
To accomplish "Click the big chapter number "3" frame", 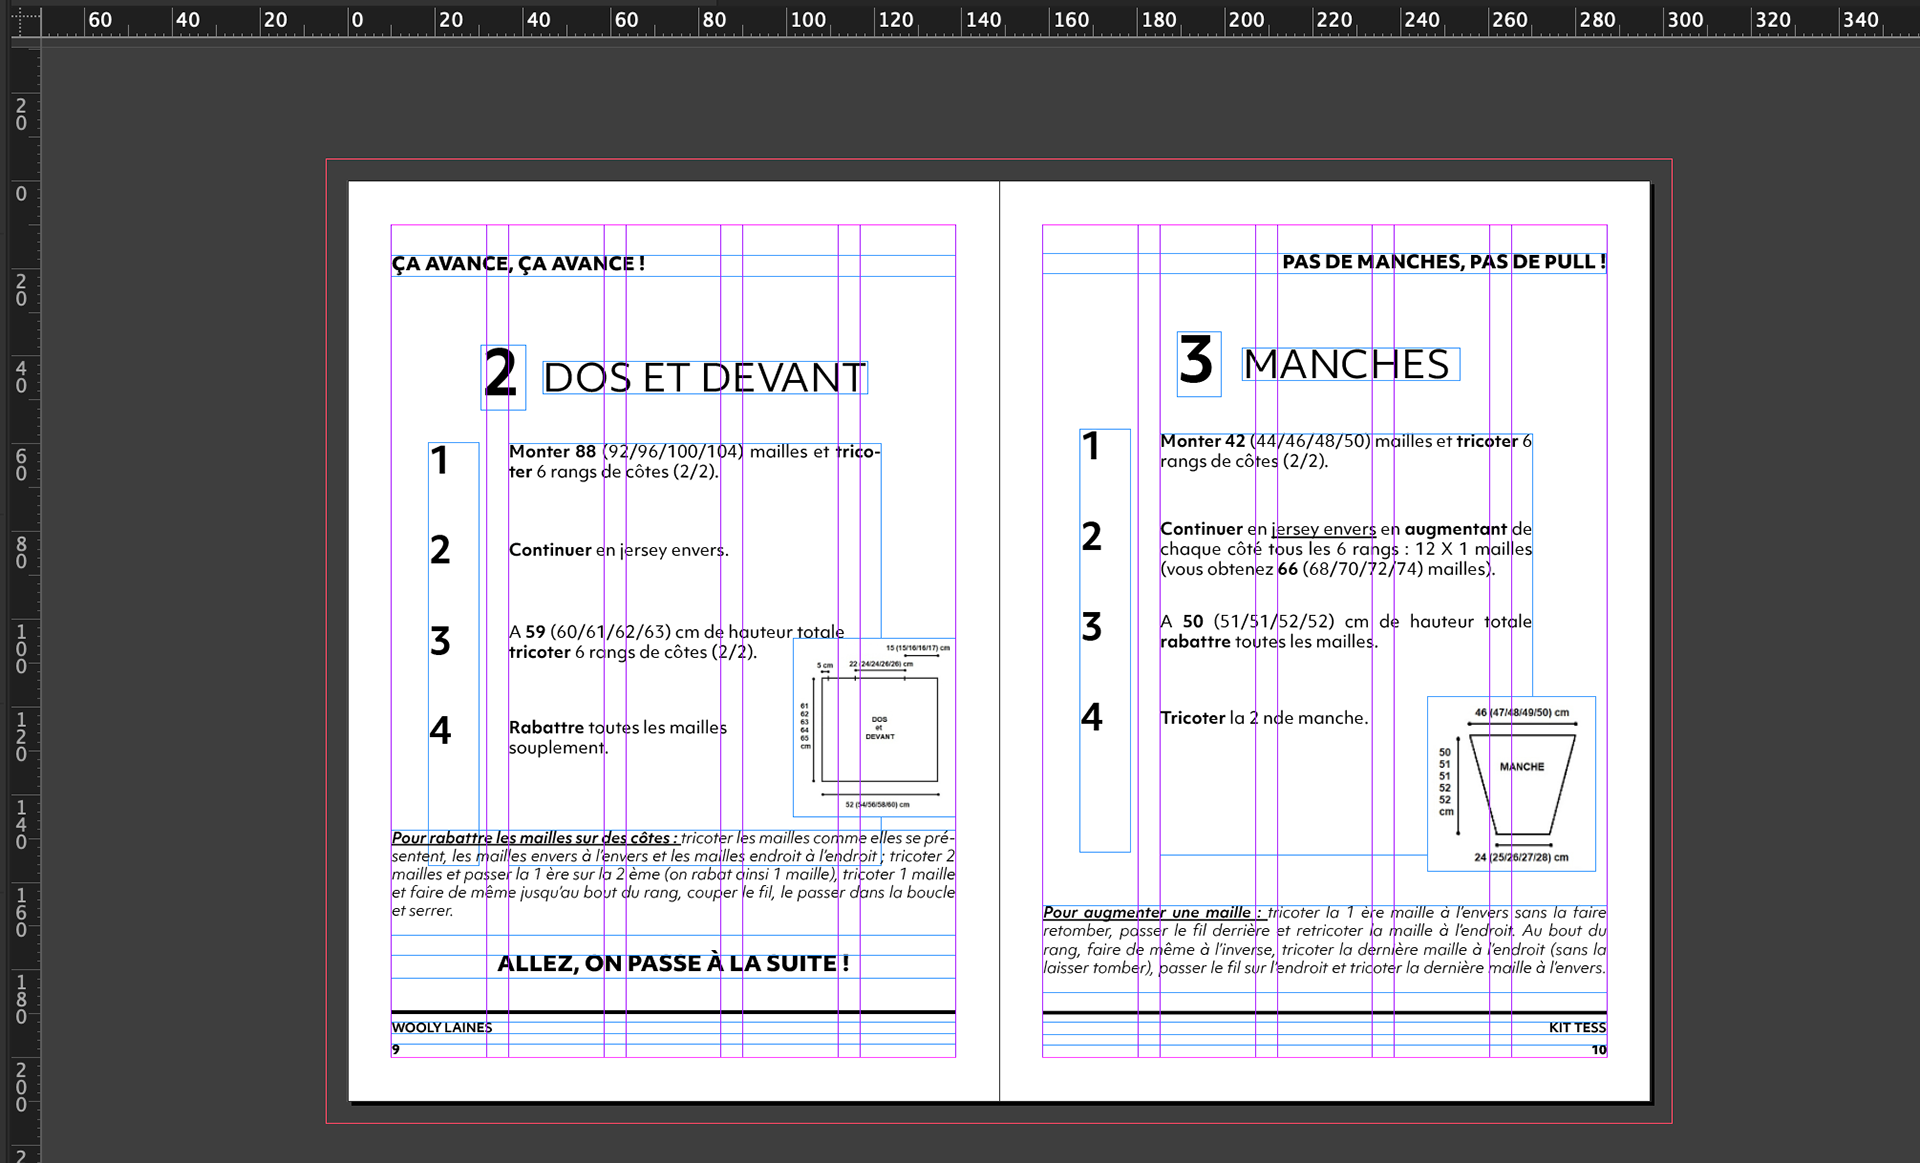I will (1198, 364).
